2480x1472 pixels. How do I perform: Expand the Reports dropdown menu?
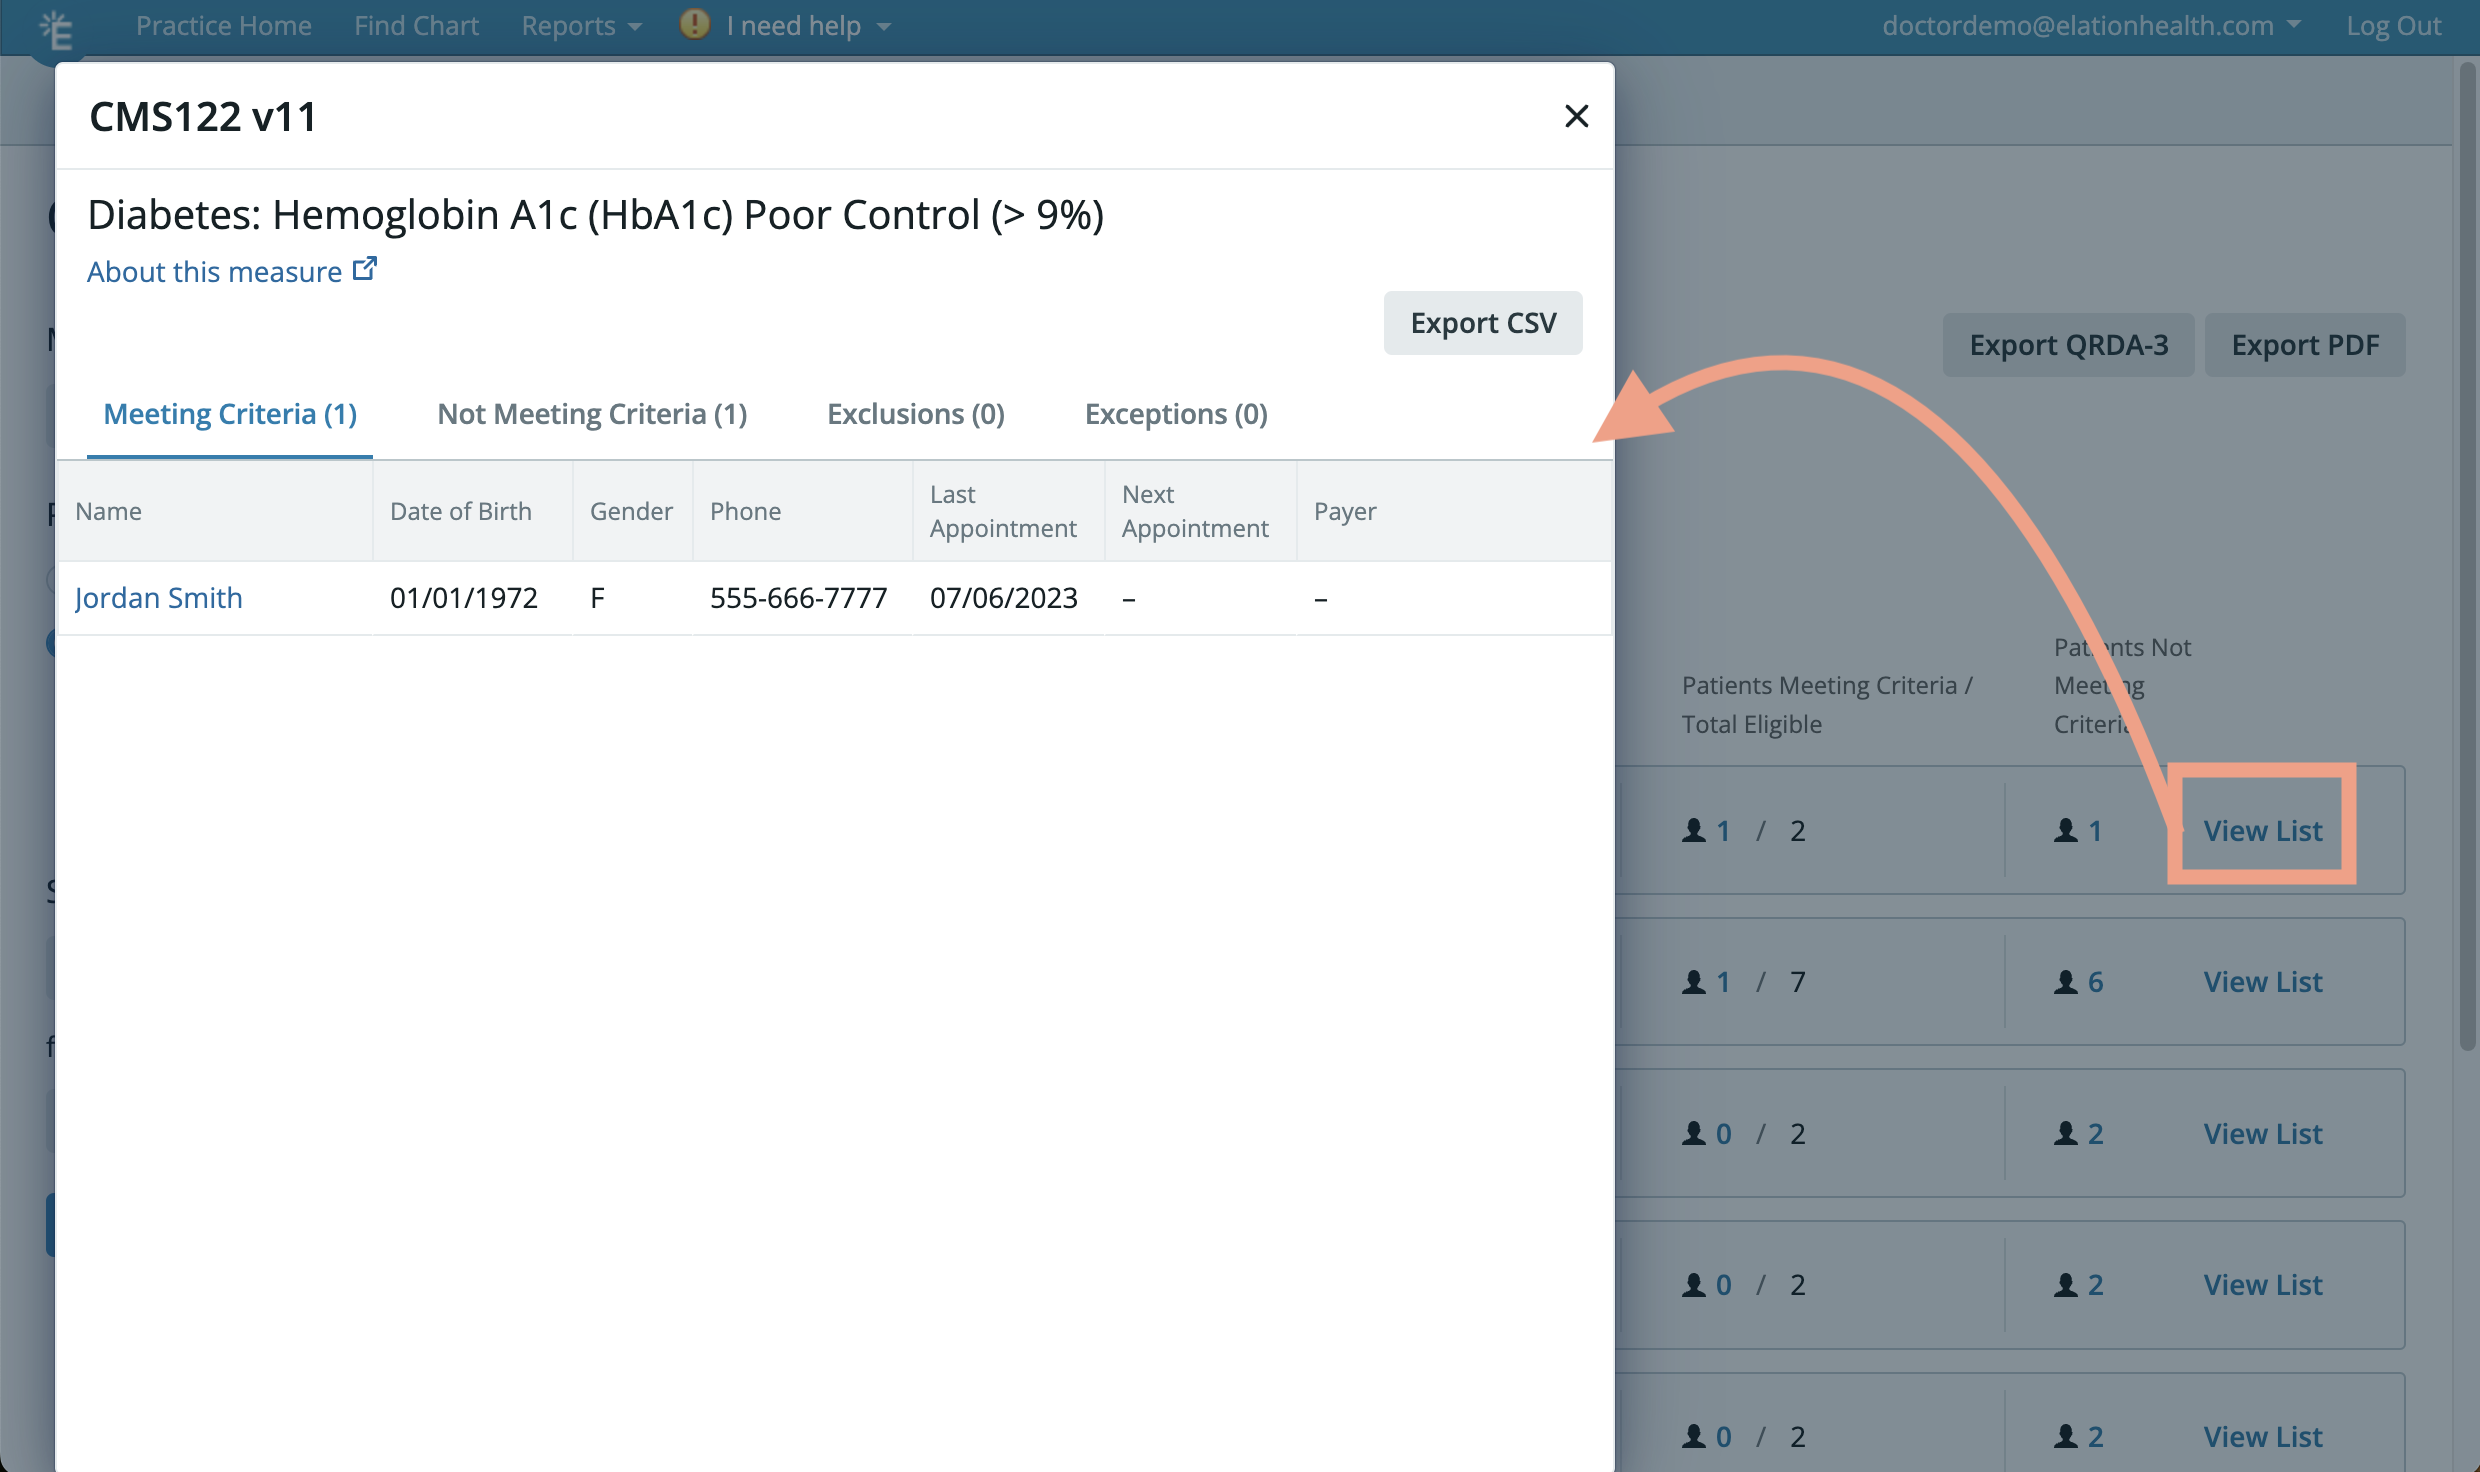click(x=578, y=25)
